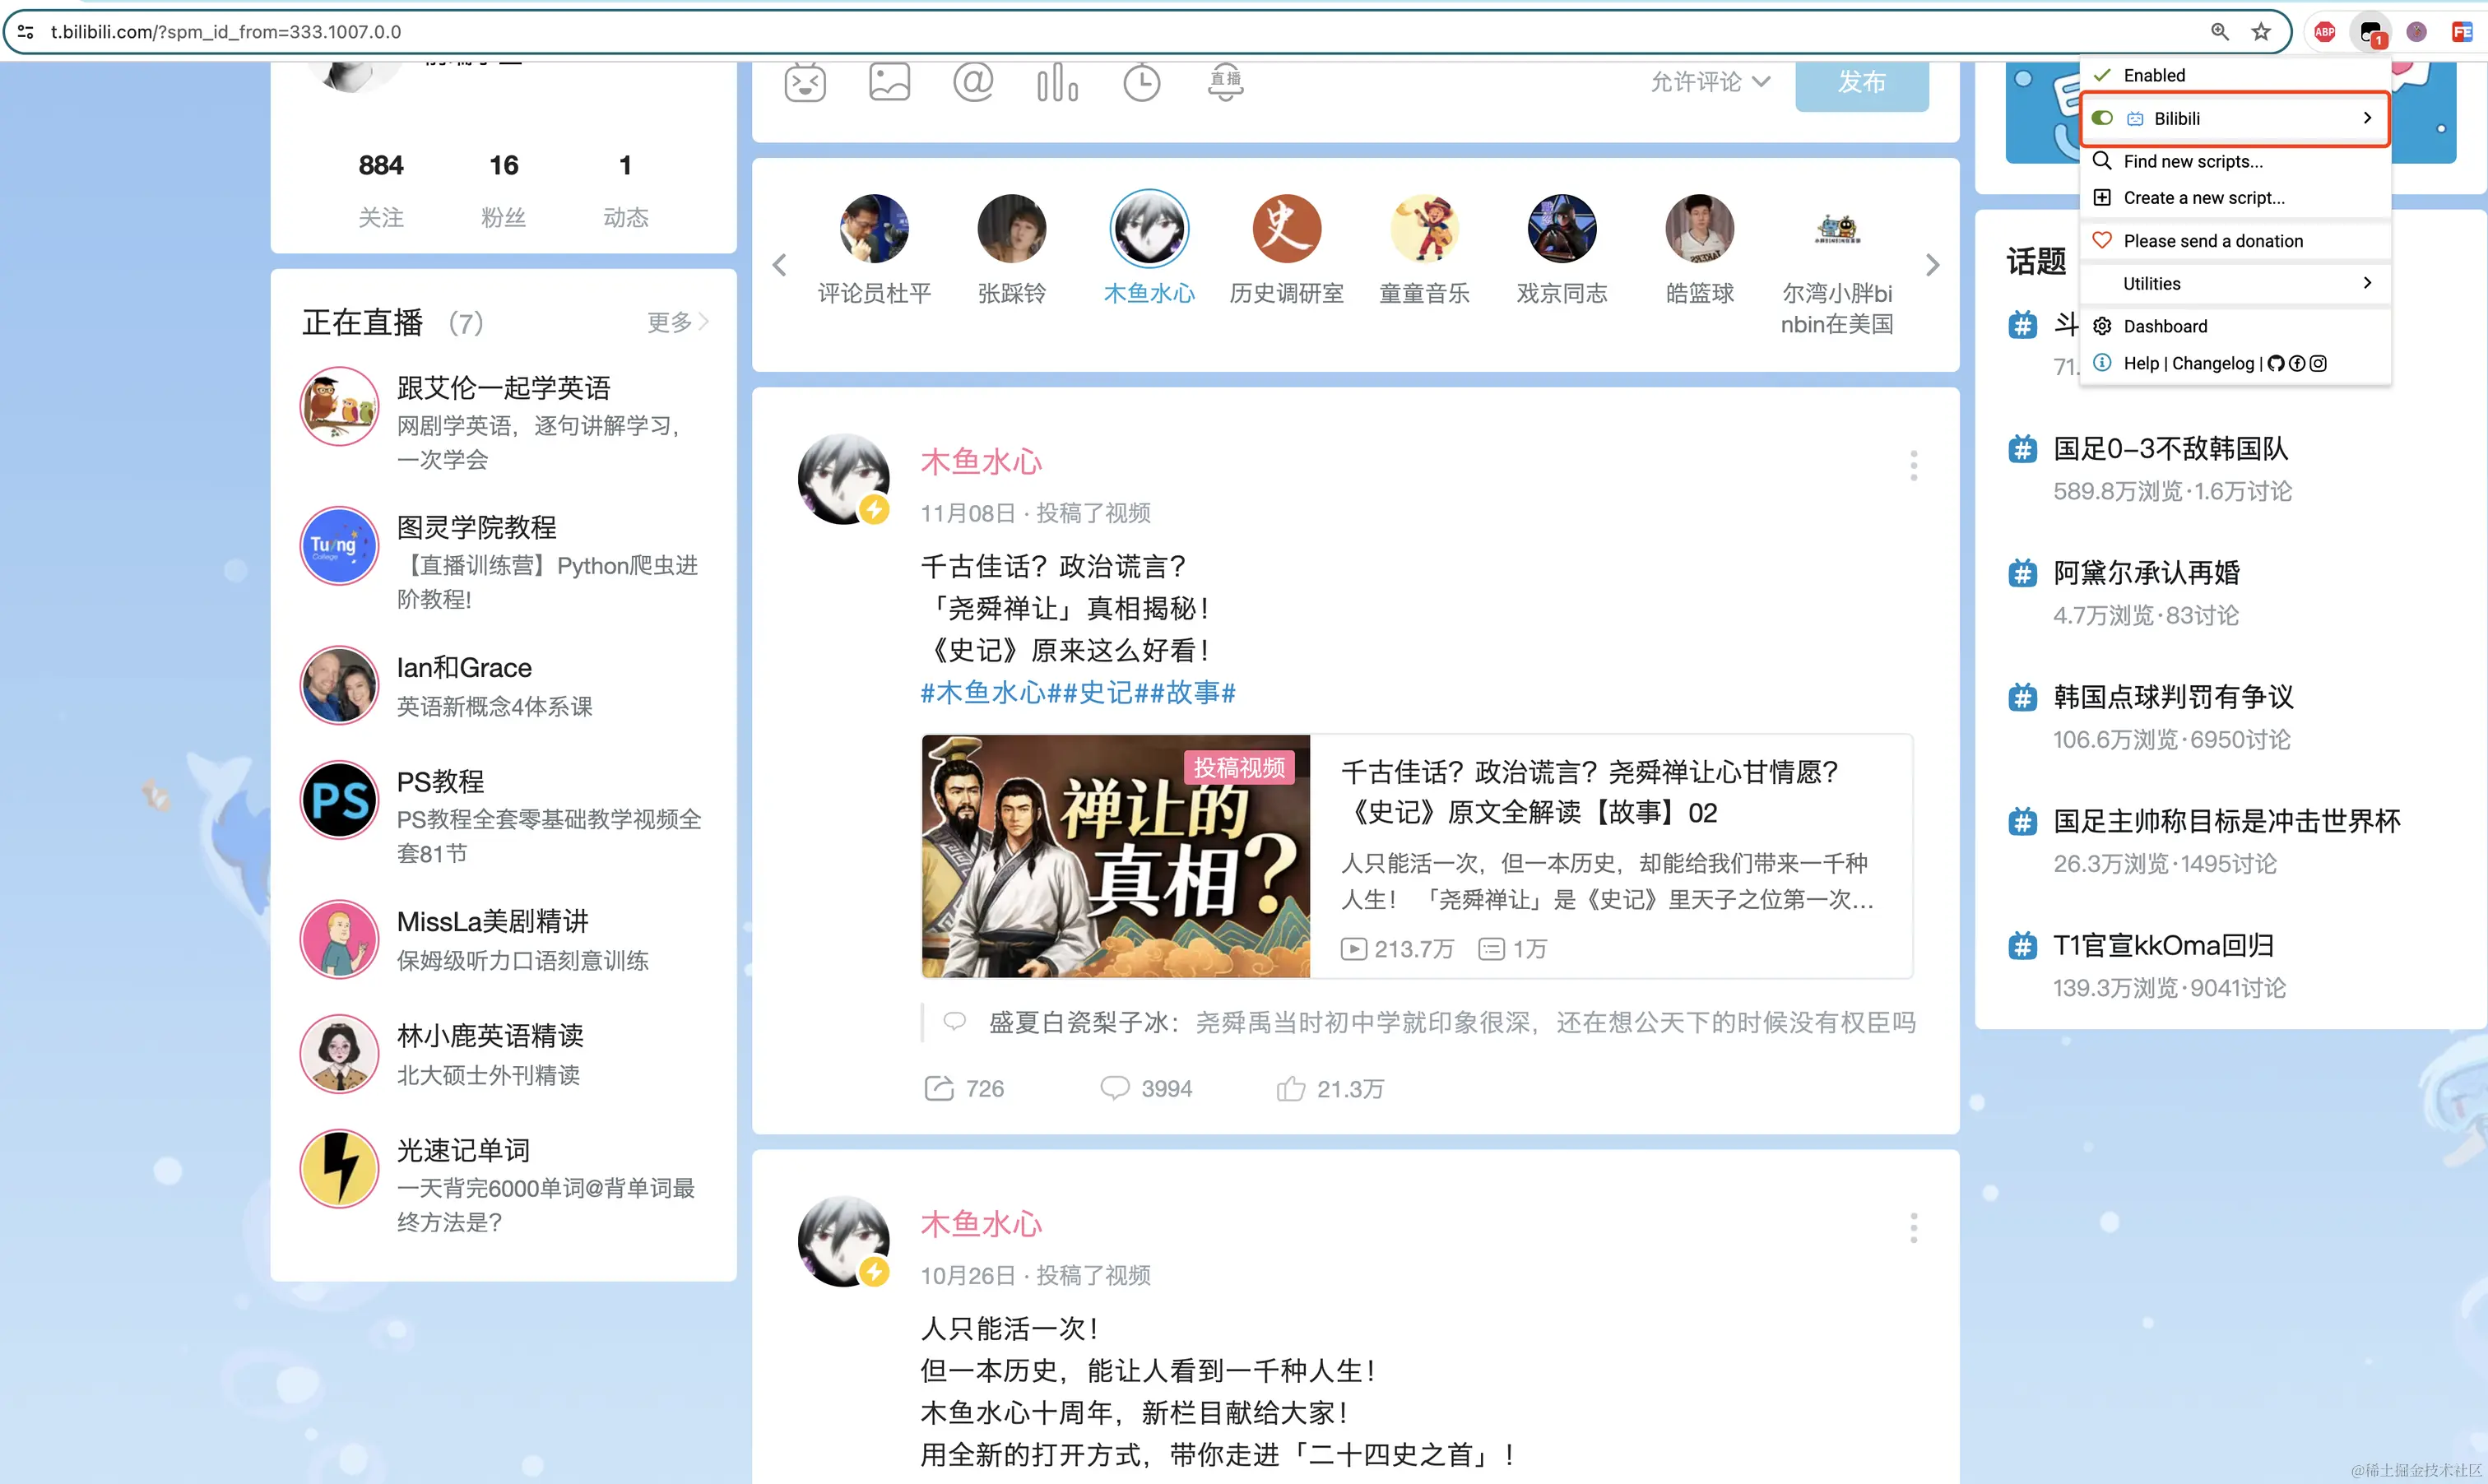Click the image upload icon
Screen dimensions: 2488x1484
889,82
